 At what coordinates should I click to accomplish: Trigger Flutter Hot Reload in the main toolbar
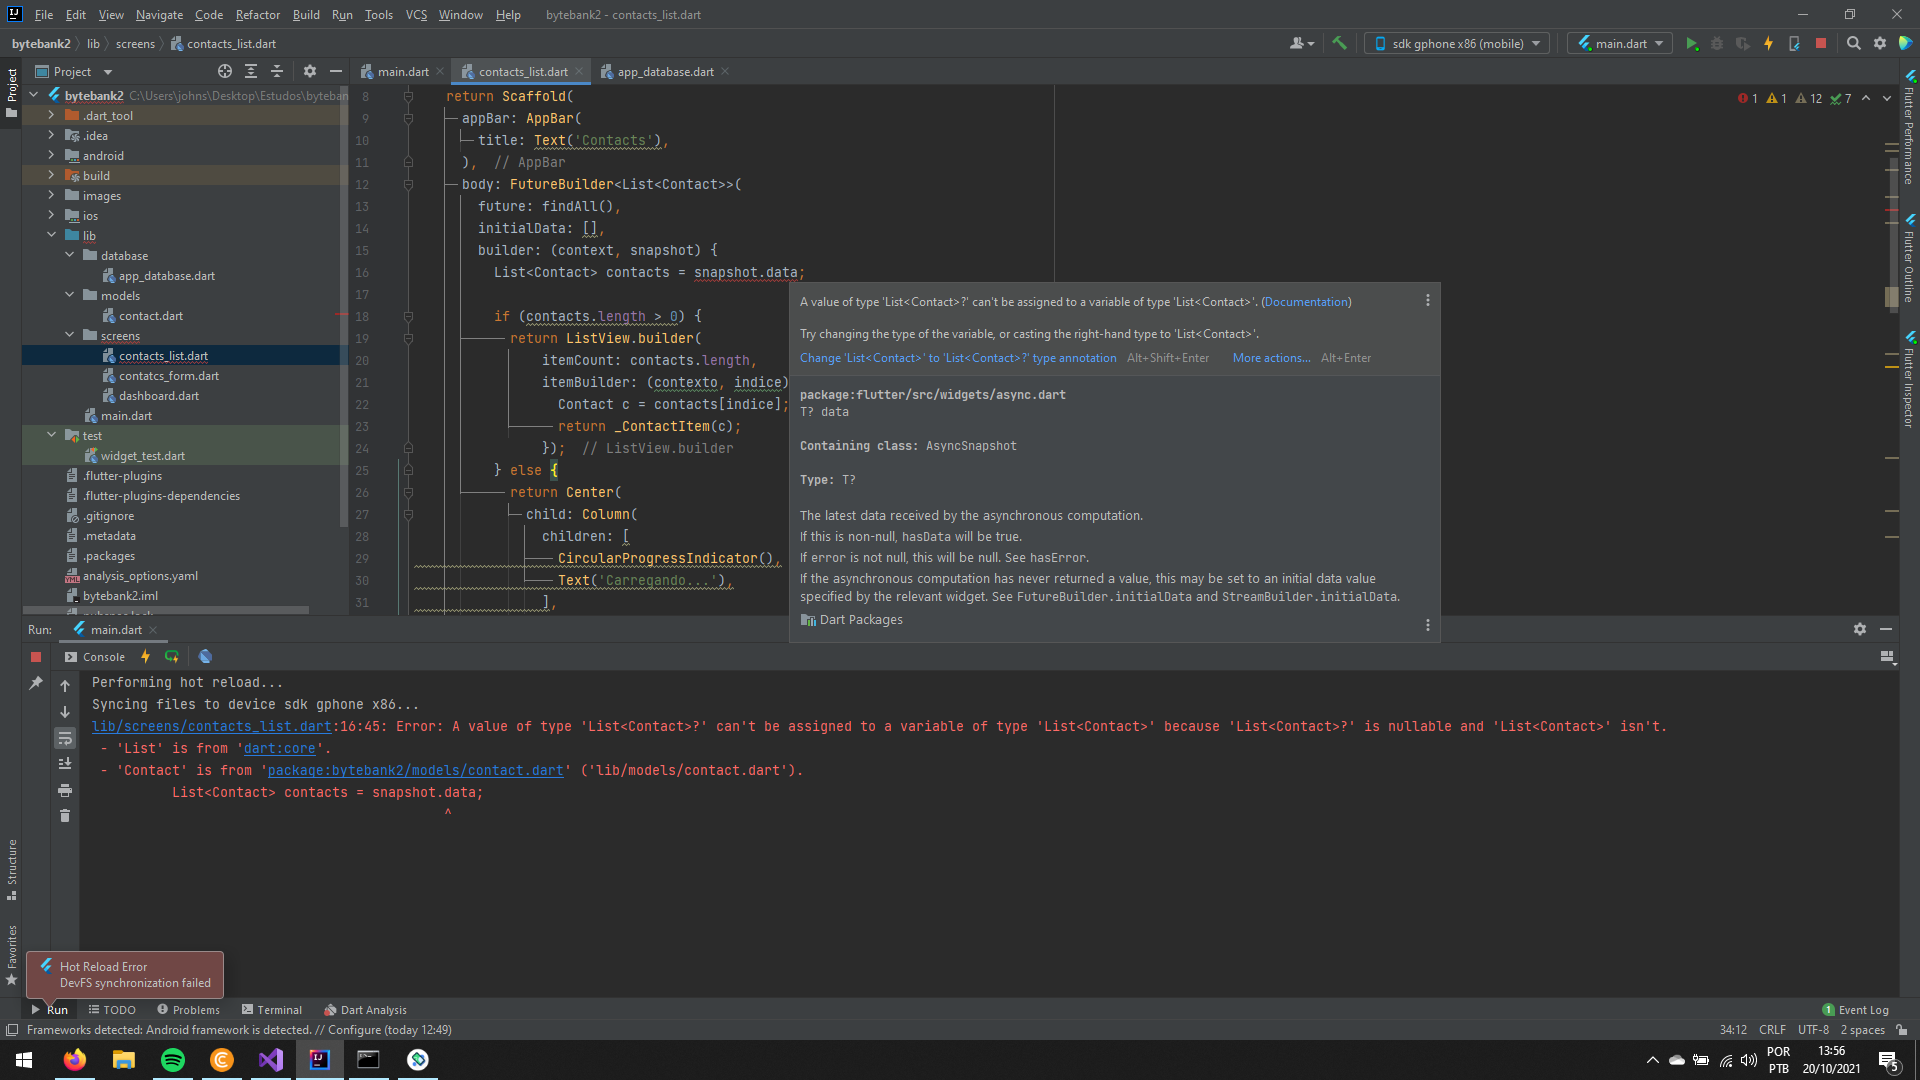point(1768,43)
